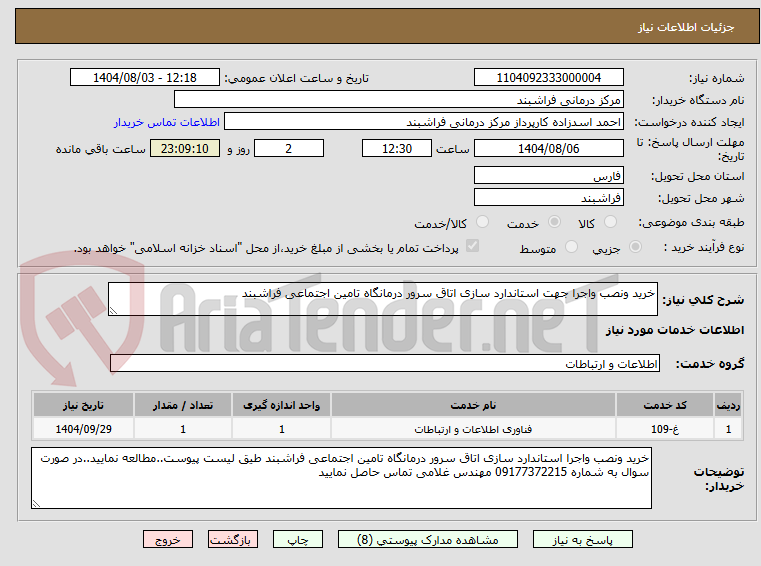Select the کالا radio button

610,222
